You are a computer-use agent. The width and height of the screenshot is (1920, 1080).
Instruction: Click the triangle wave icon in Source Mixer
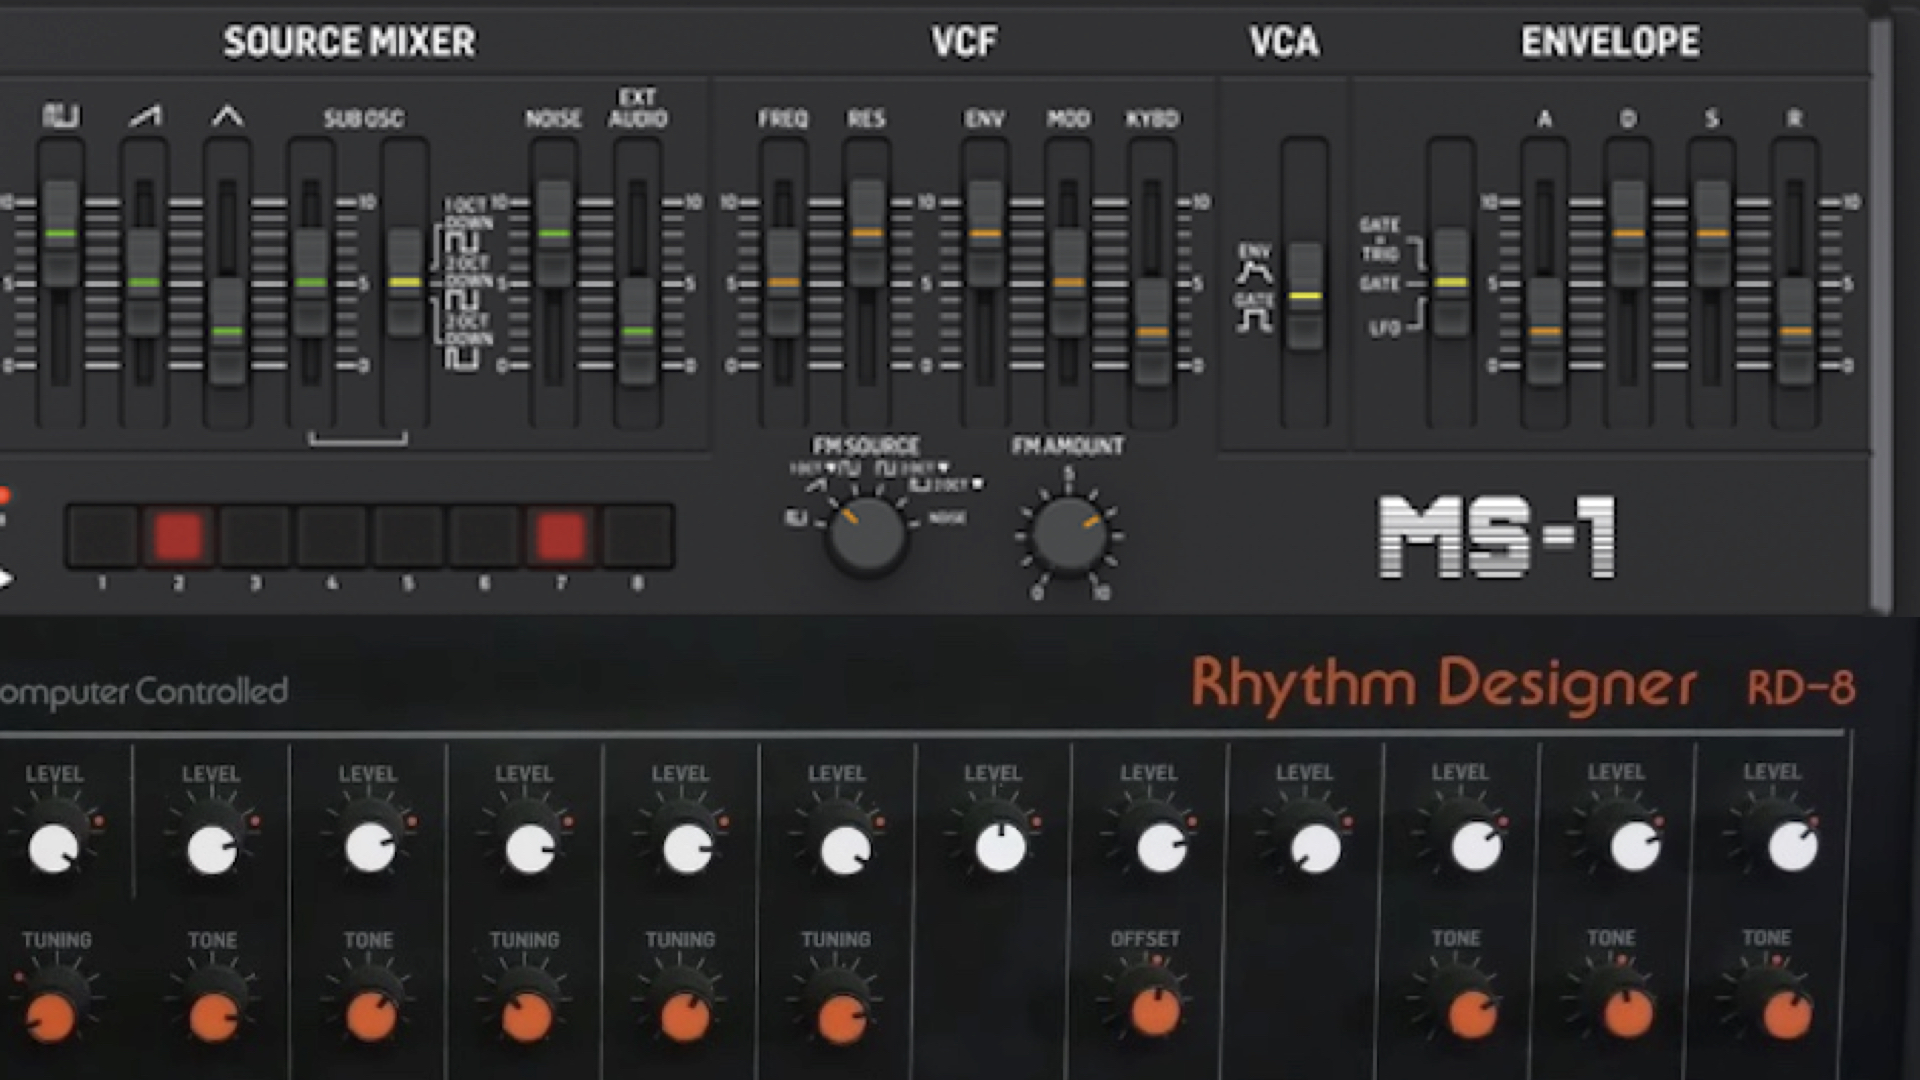[x=228, y=117]
